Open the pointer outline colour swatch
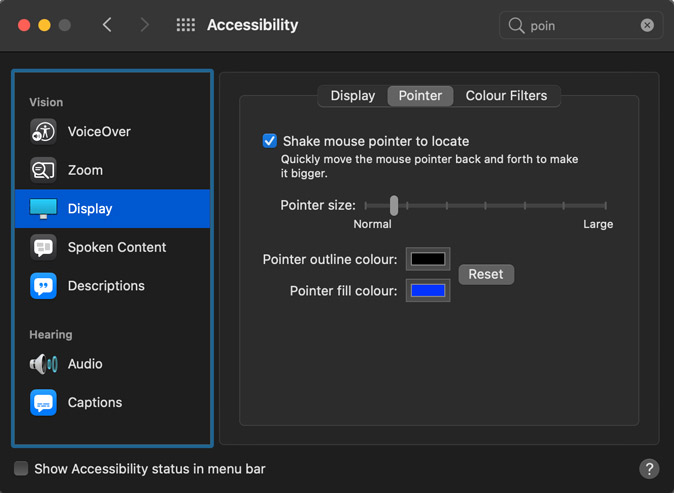The height and width of the screenshot is (493, 674). tap(428, 260)
